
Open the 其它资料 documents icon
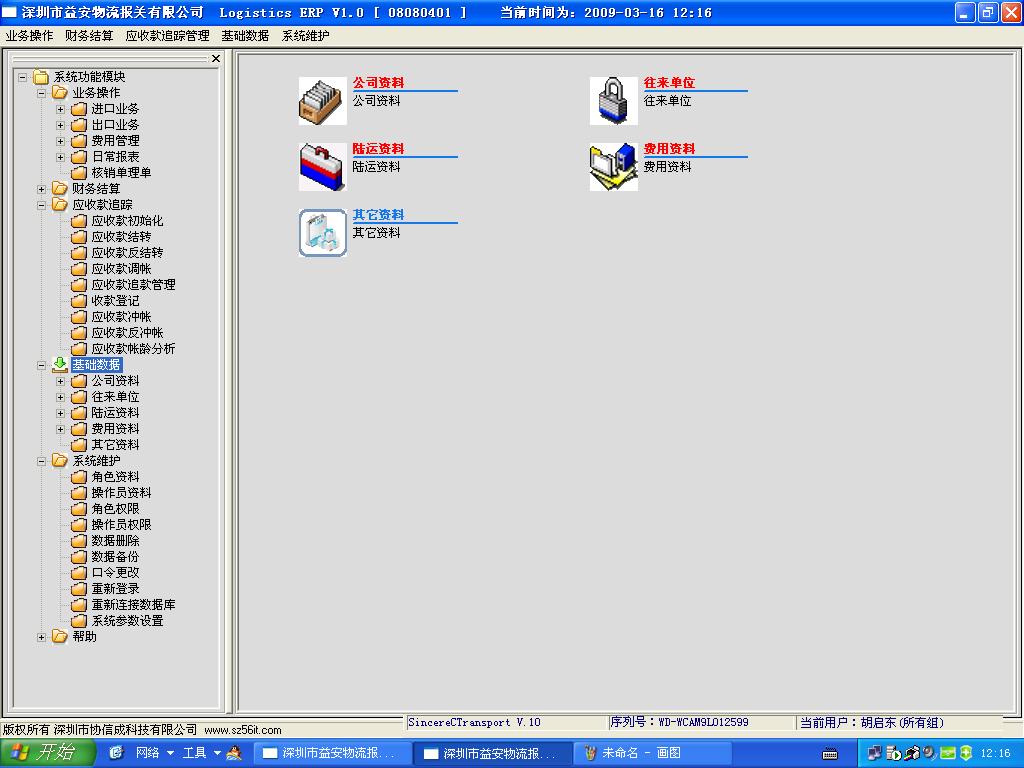pos(322,233)
